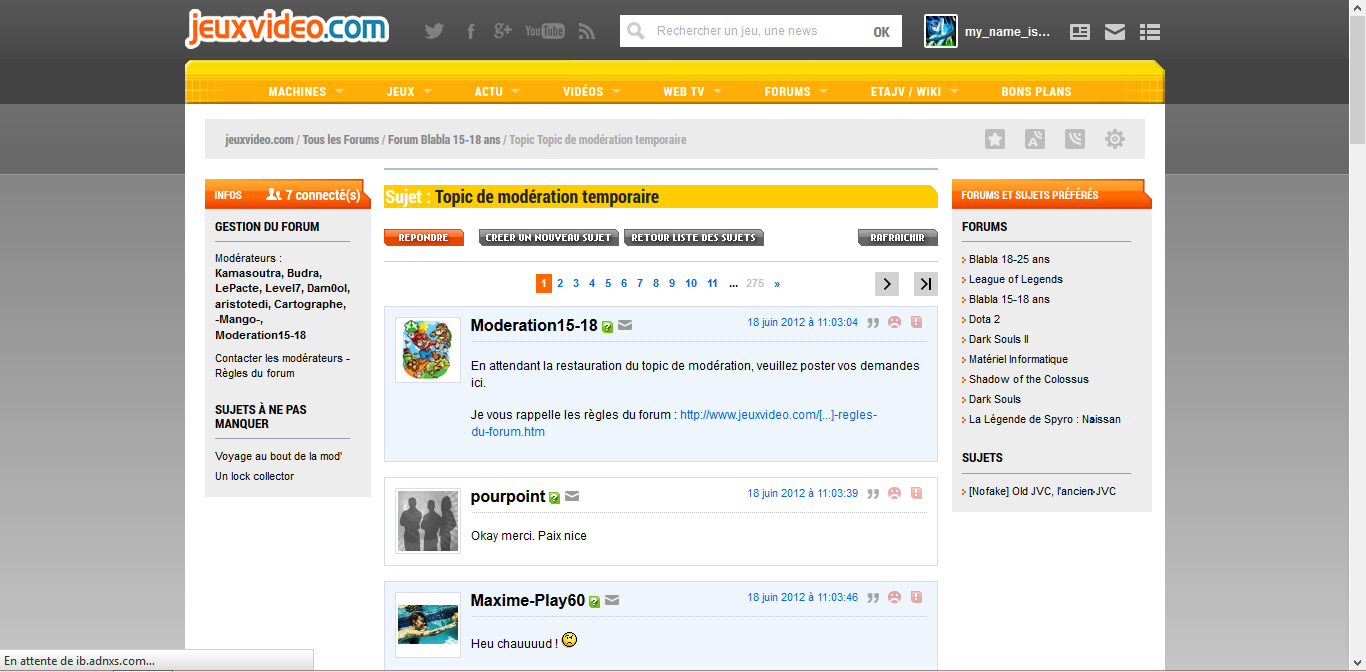Open the list menu icon in header

(x=1150, y=32)
